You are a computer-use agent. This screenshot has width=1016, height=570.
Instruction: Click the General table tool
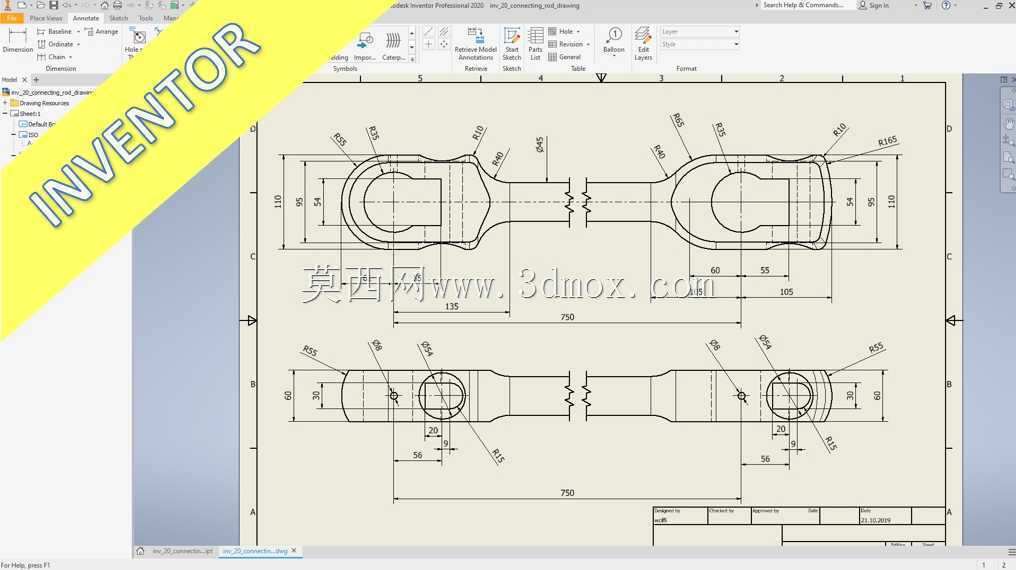(564, 57)
